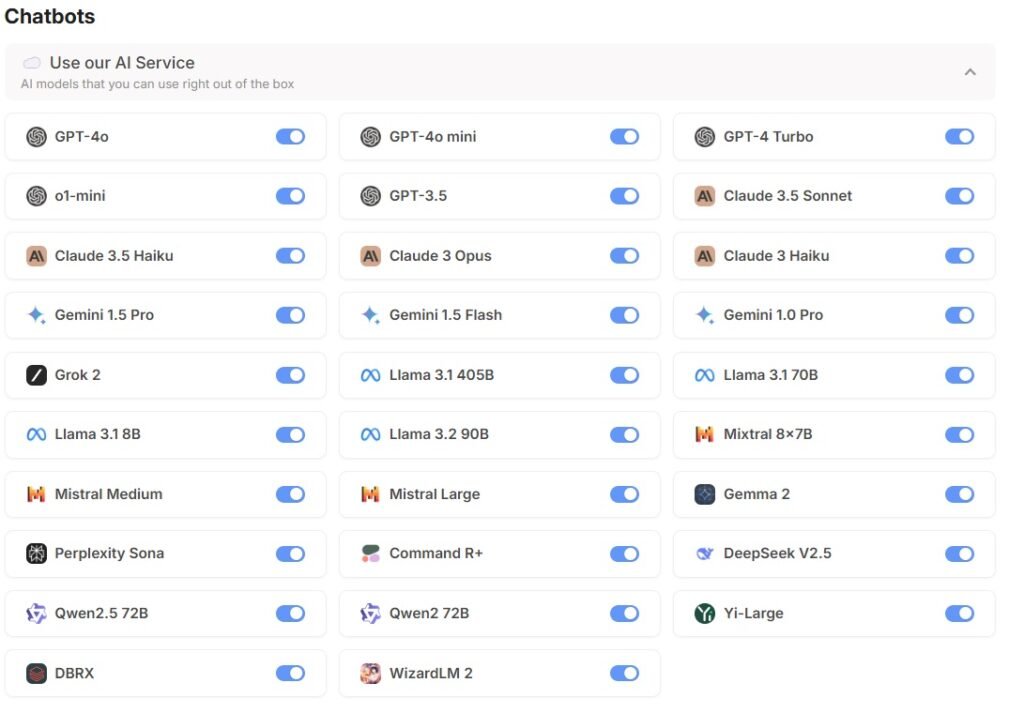This screenshot has height=713, width=1024.
Task: Disable the Command R+ toggle
Action: pyautogui.click(x=625, y=554)
